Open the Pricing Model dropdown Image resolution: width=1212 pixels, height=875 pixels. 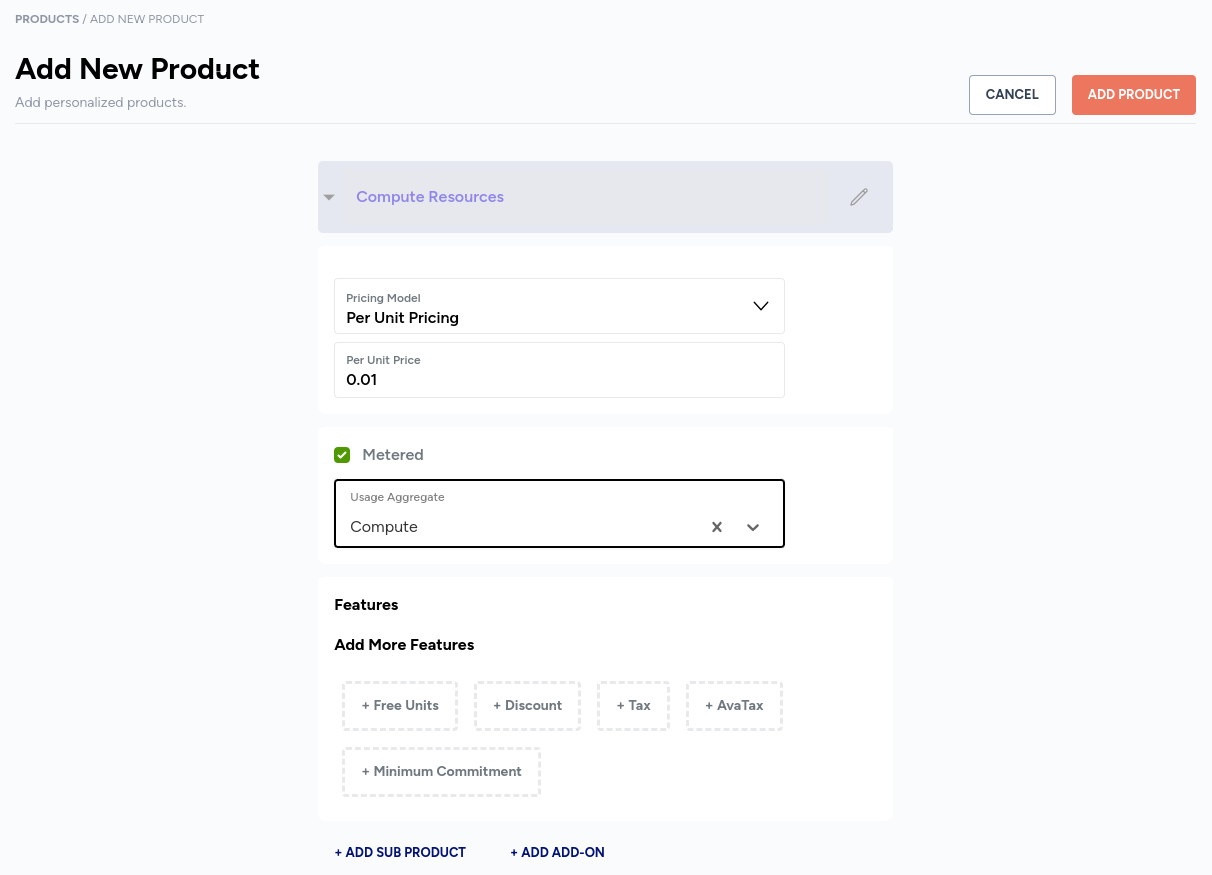click(559, 306)
